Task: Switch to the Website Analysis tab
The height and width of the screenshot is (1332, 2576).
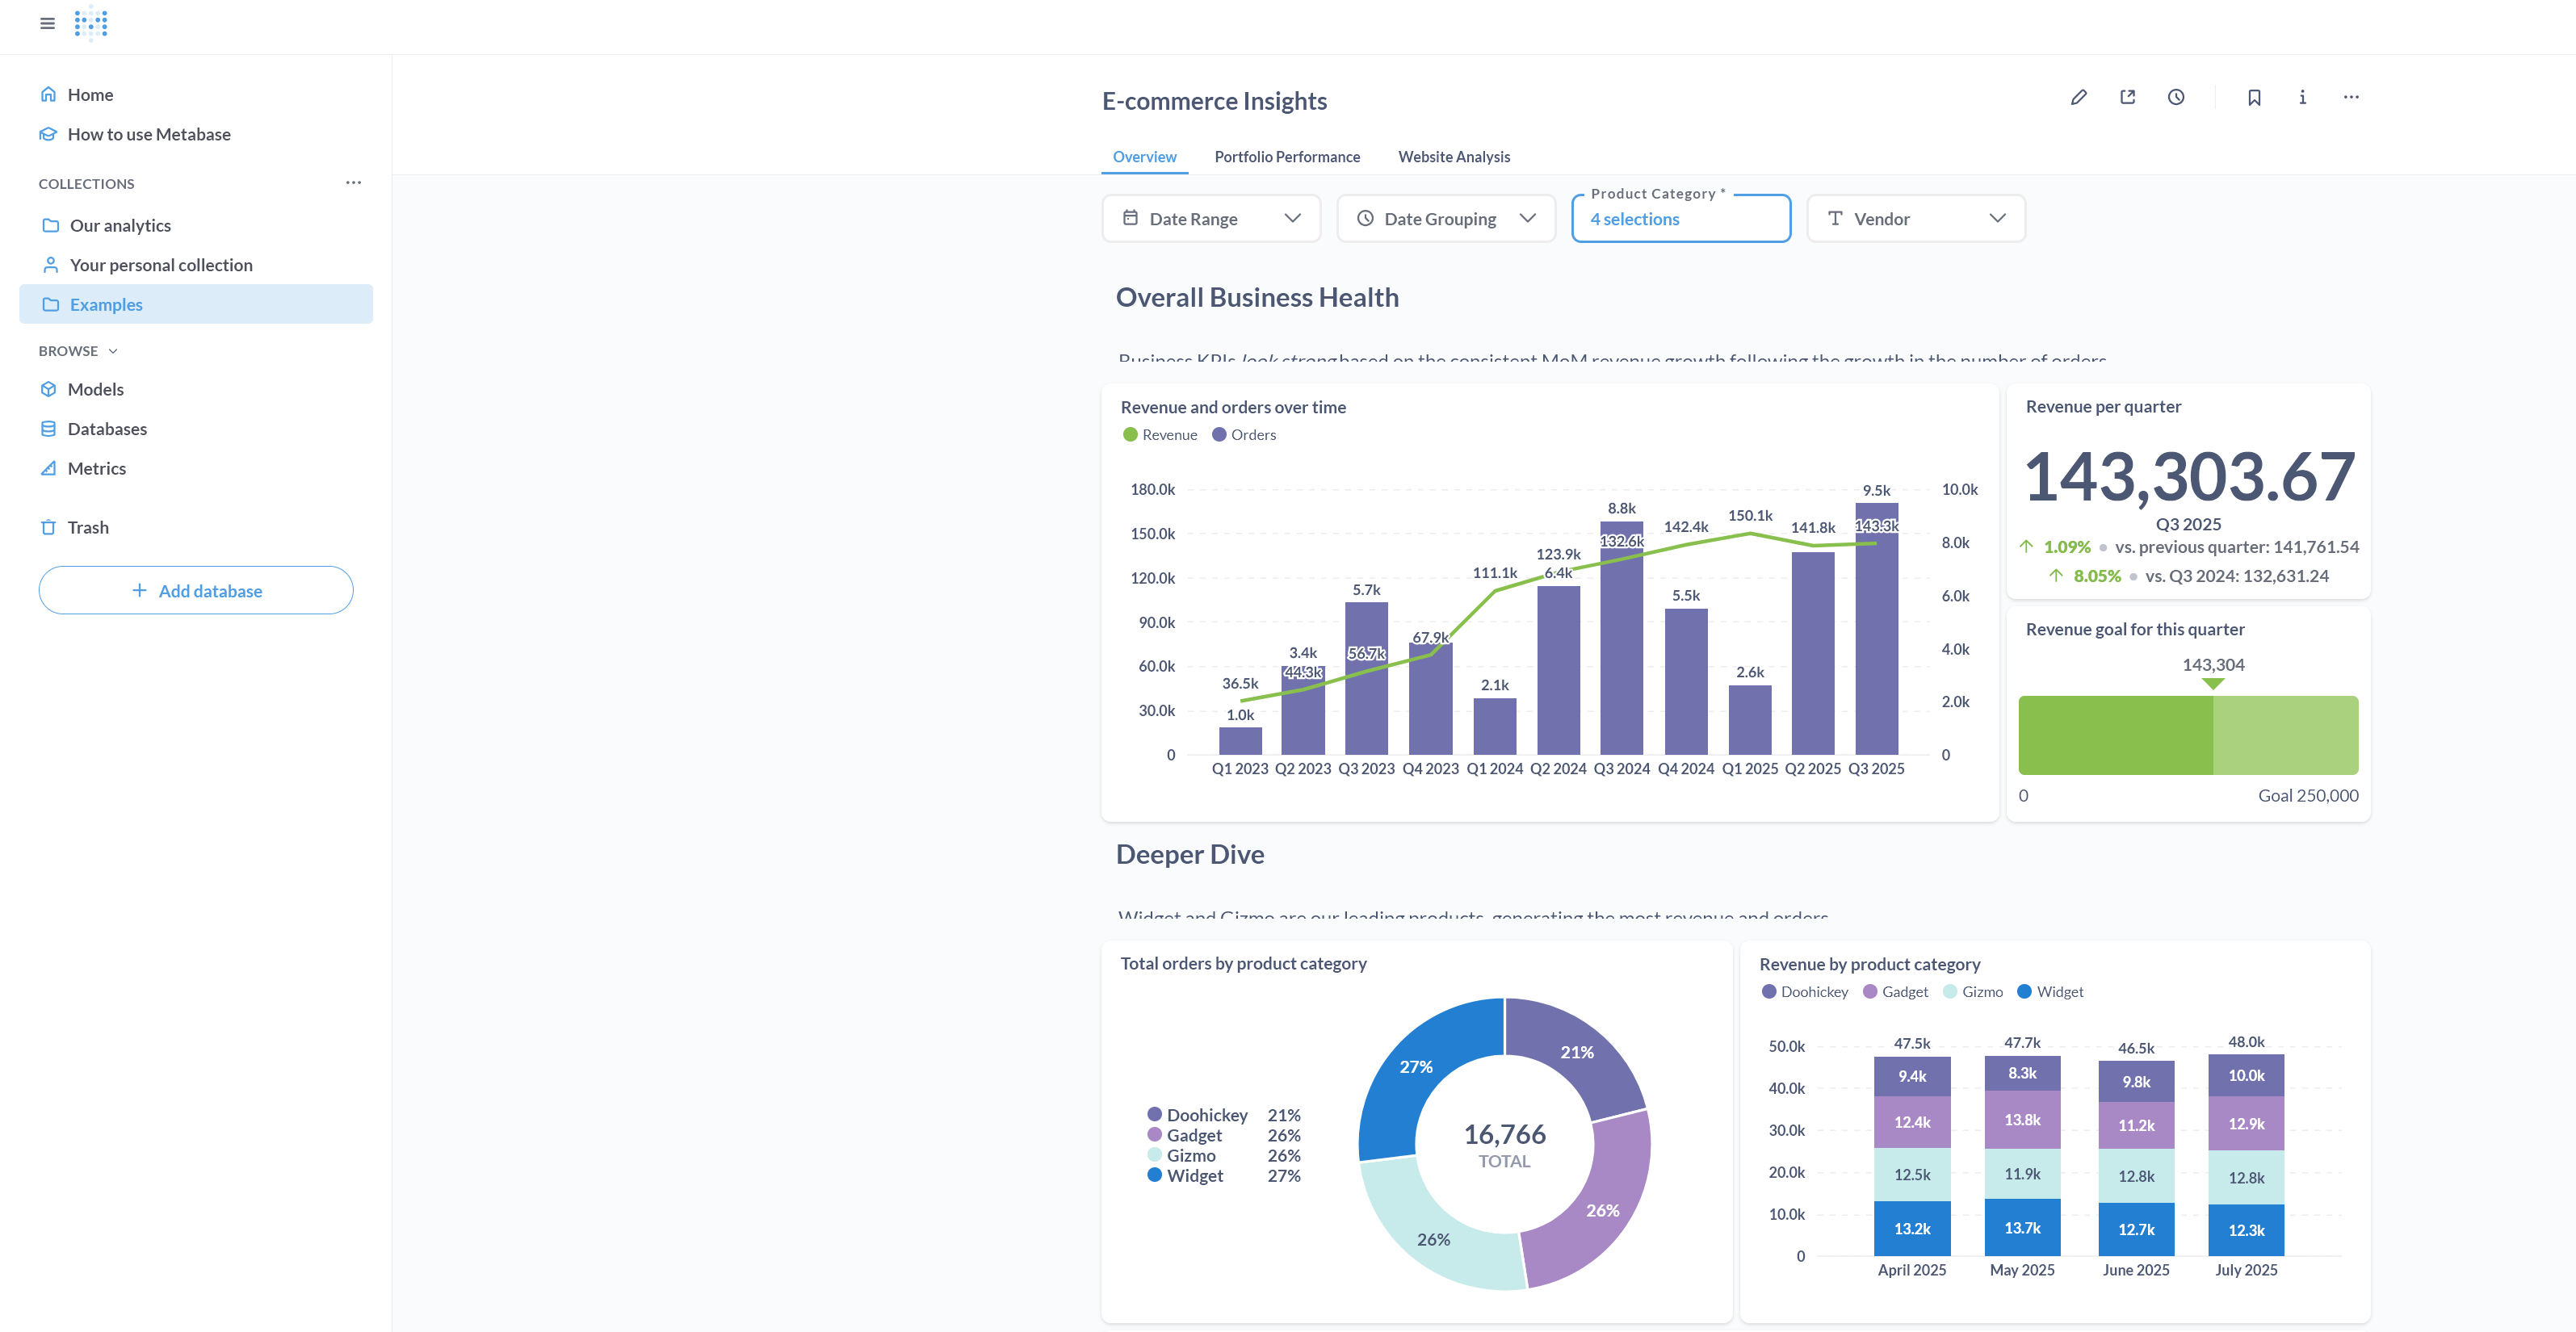Action: (1454, 156)
